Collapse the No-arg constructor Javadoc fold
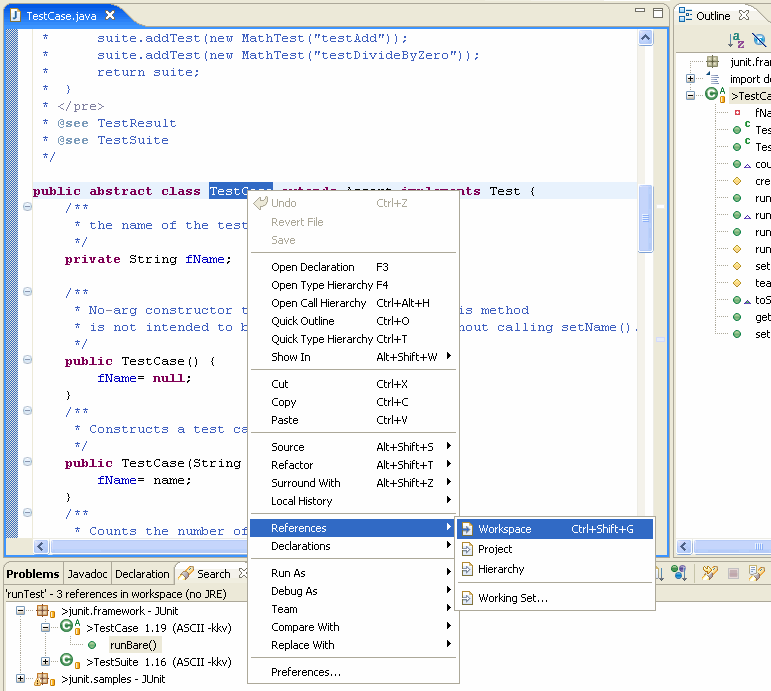This screenshot has height=691, width=771. click(x=28, y=292)
